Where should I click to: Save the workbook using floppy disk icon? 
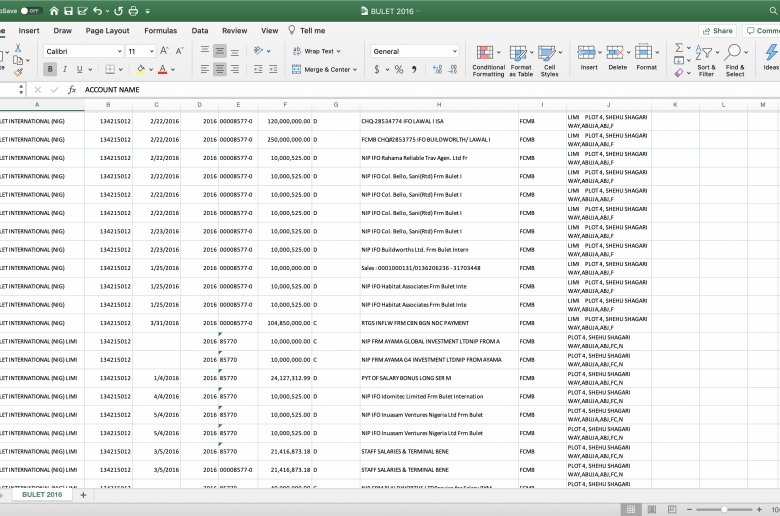(69, 11)
